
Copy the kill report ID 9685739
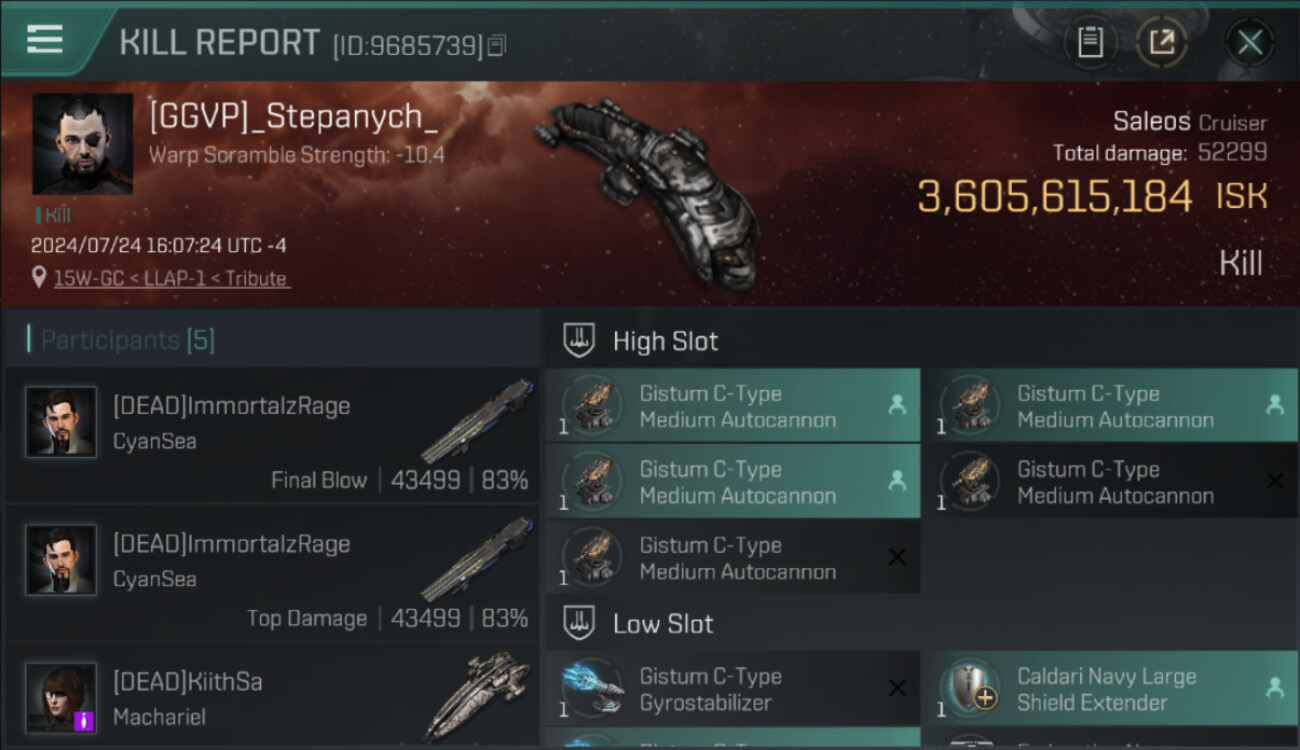pyautogui.click(x=497, y=45)
